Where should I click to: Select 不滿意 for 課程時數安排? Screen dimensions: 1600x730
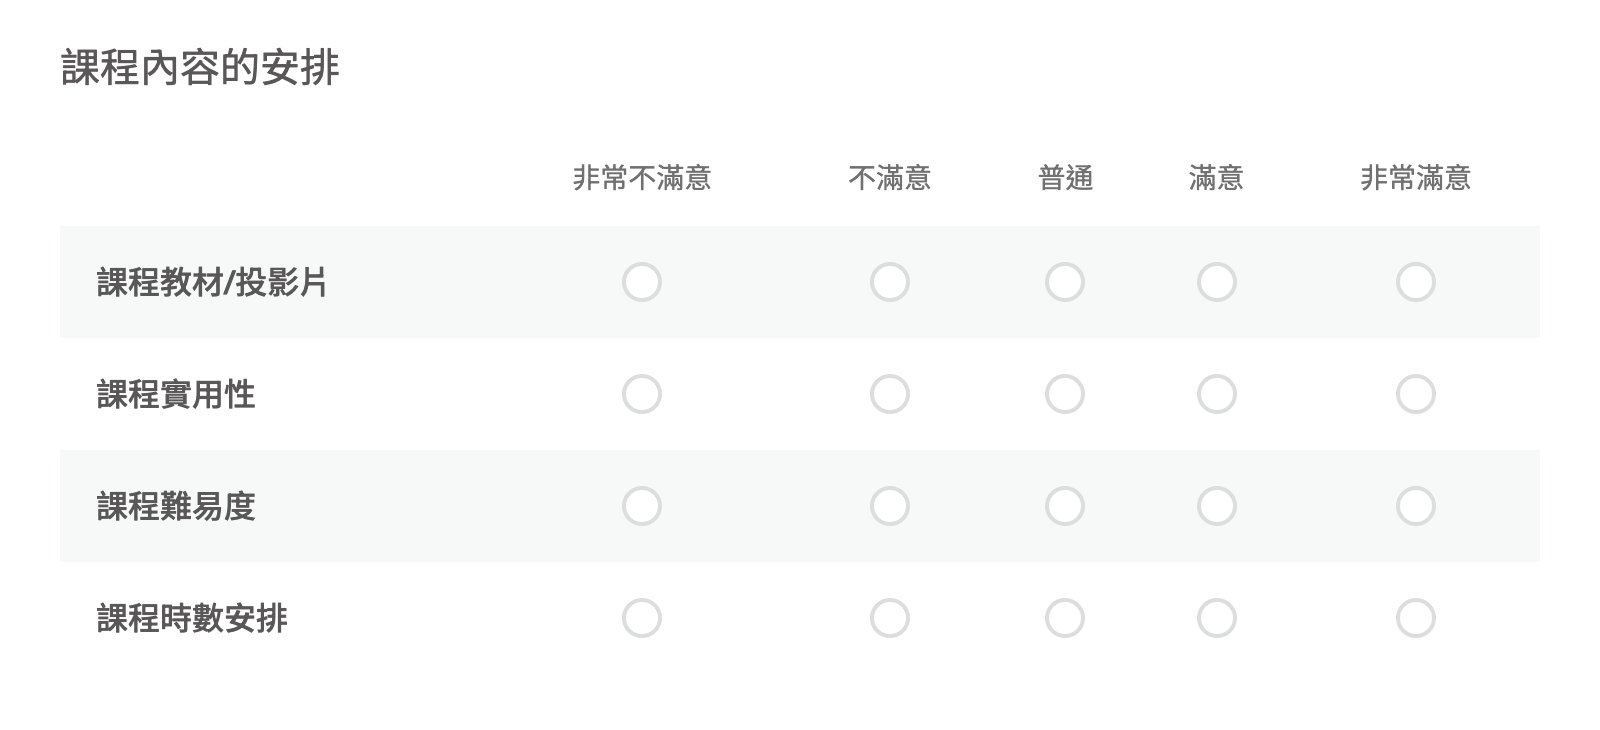click(889, 618)
